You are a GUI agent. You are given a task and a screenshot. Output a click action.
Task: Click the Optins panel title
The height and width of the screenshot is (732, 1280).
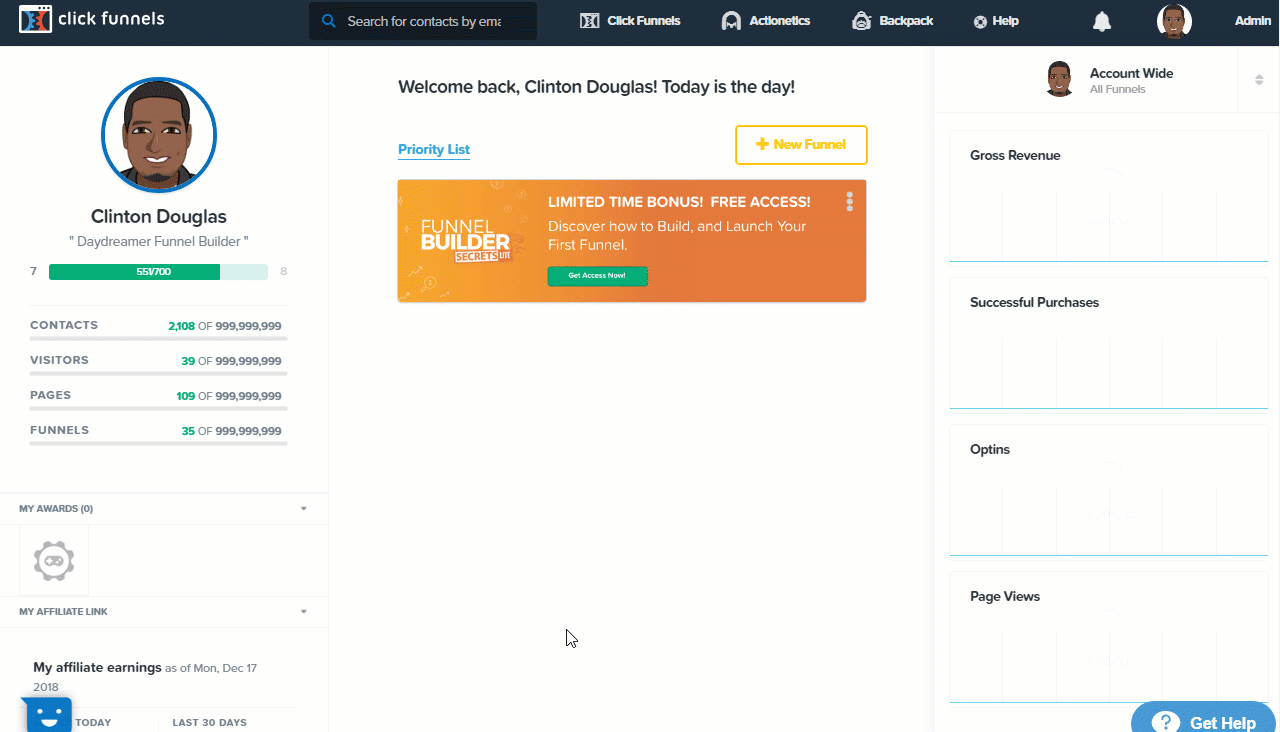coord(990,450)
